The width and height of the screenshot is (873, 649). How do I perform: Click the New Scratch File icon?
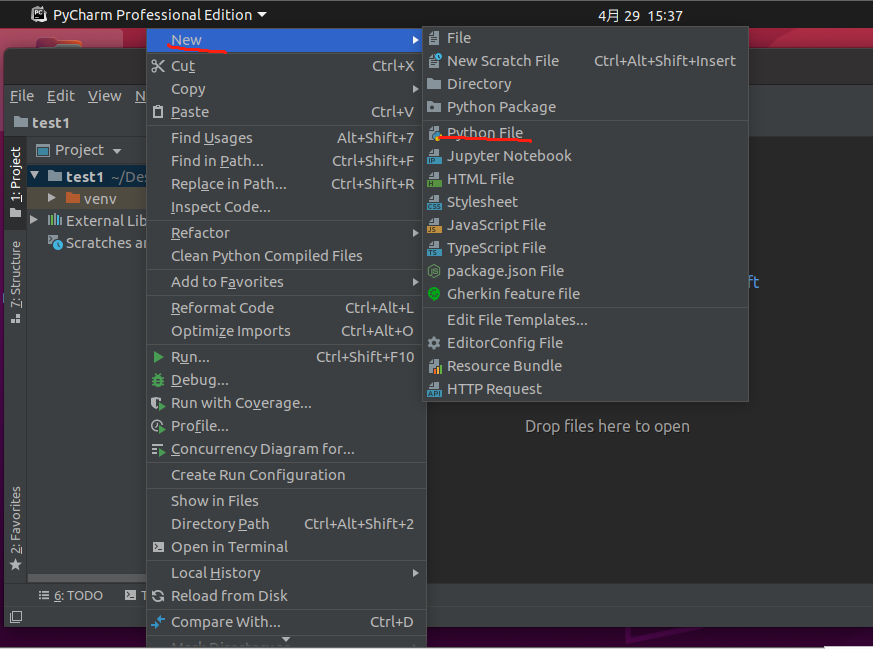(434, 61)
